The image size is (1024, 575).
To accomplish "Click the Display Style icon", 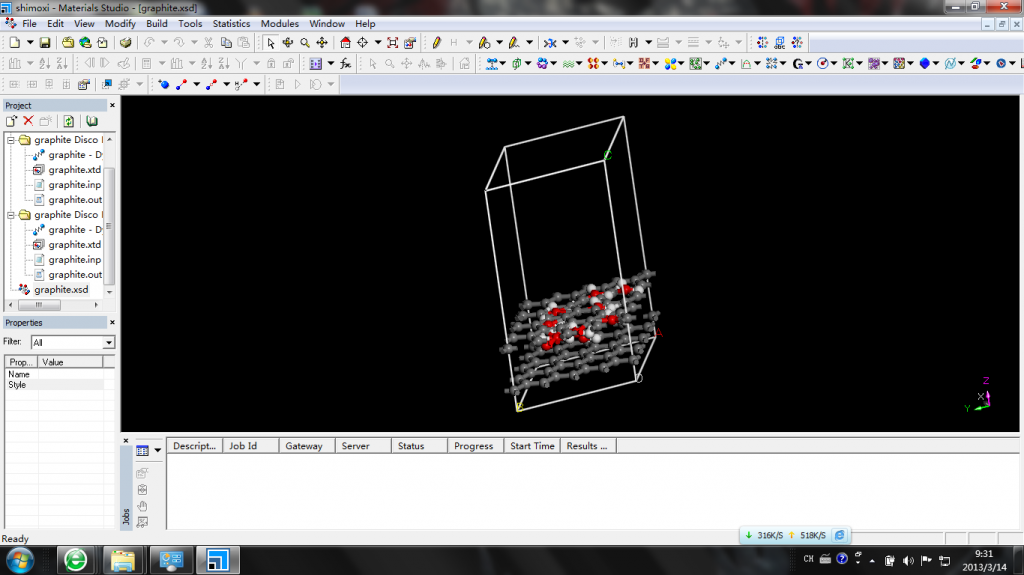I will click(x=409, y=42).
